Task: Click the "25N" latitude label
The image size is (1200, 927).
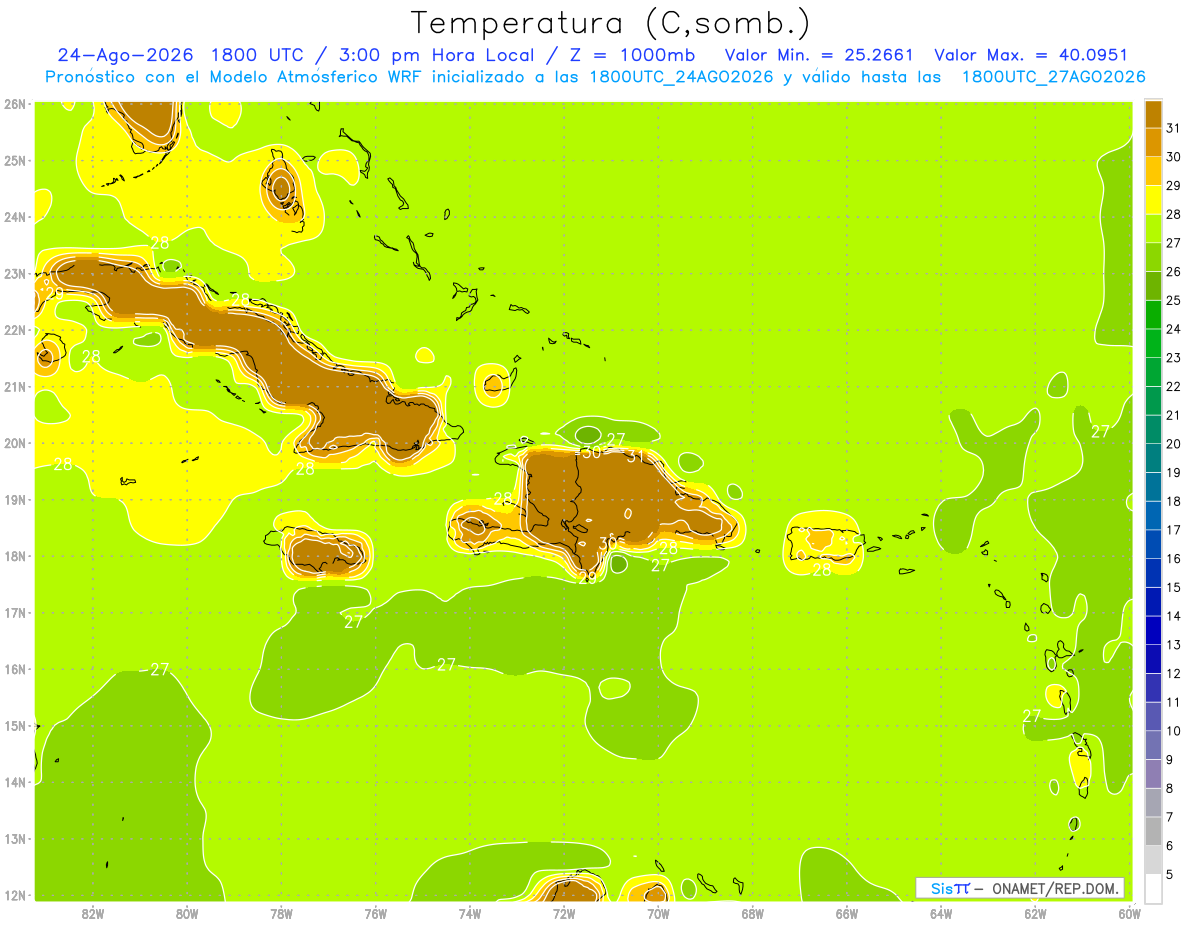Action: coord(14,160)
